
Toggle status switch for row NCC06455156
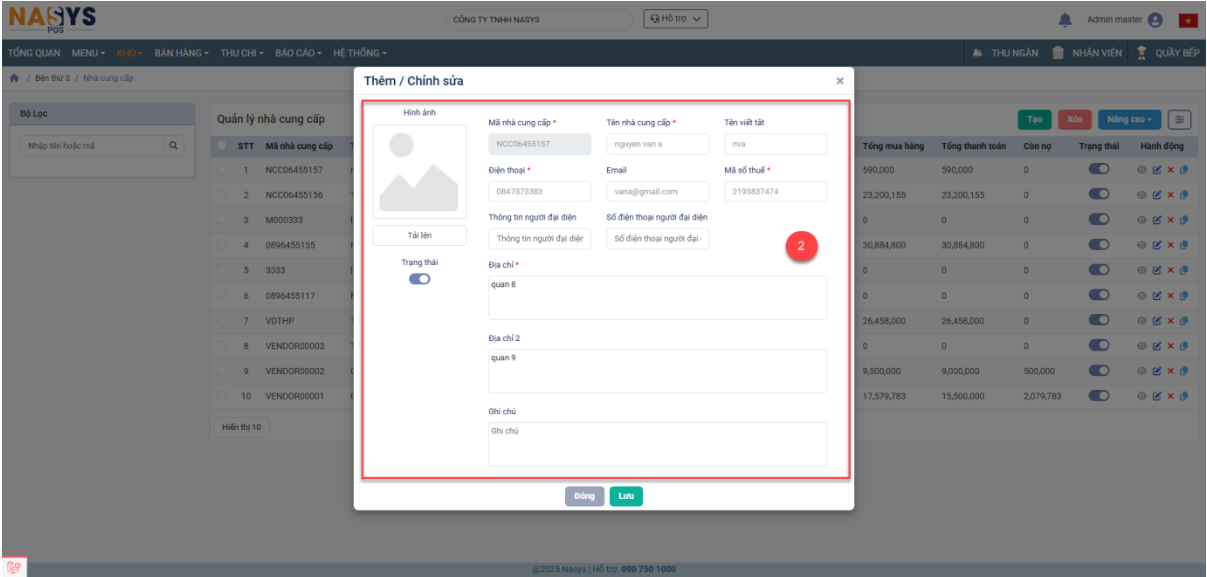click(x=1099, y=195)
